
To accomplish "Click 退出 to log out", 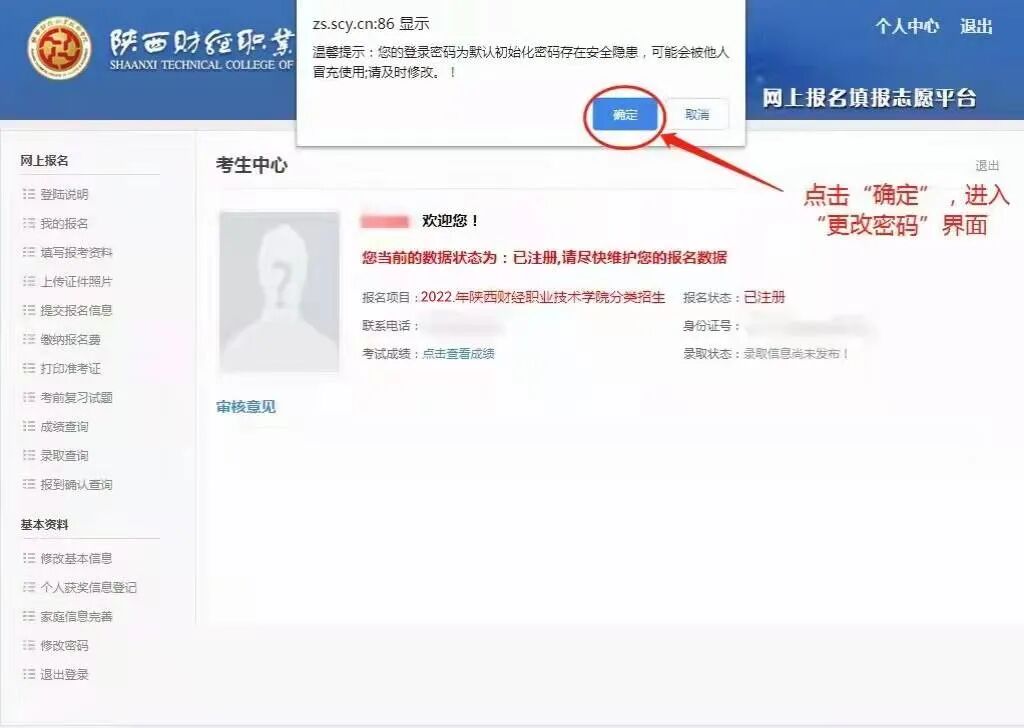I will click(x=977, y=28).
